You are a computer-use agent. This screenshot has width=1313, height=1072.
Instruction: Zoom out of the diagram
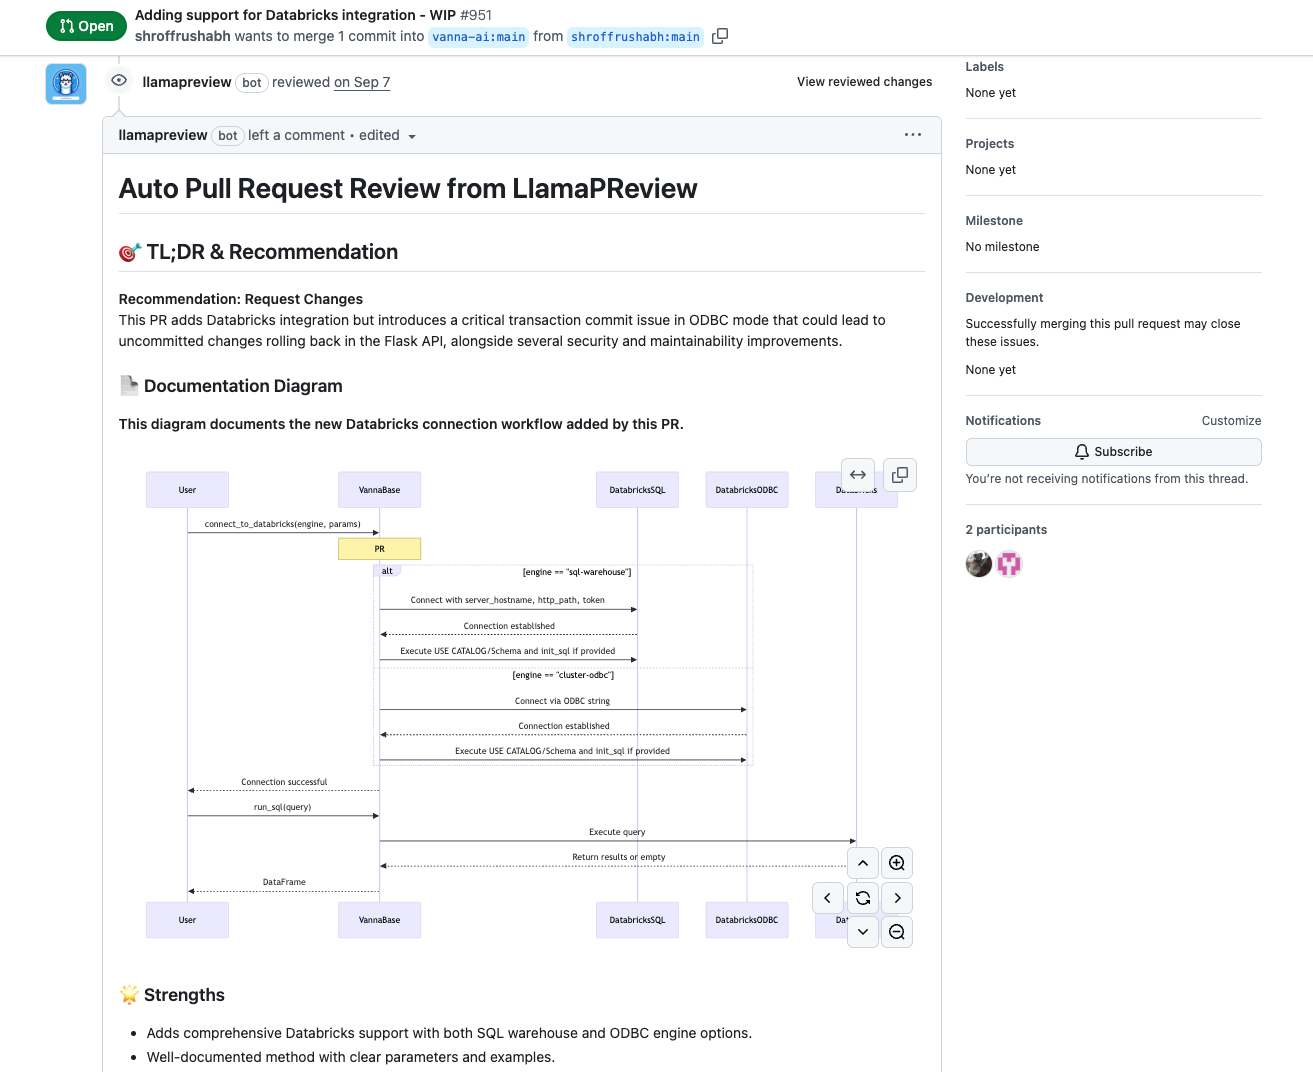coord(897,932)
